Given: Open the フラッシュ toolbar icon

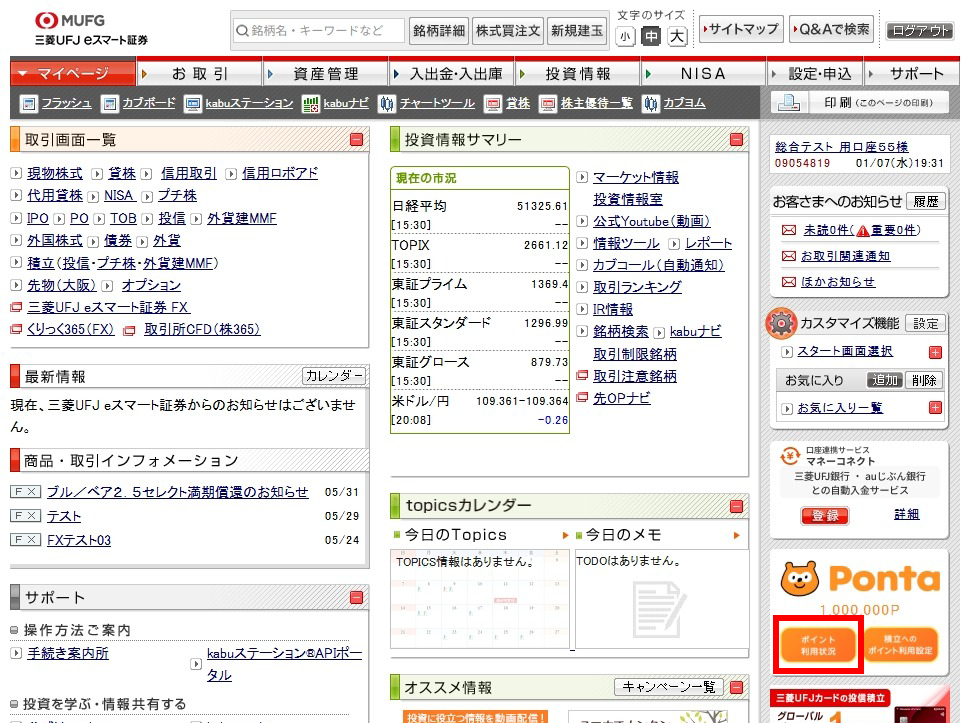Looking at the screenshot, I should click(29, 103).
